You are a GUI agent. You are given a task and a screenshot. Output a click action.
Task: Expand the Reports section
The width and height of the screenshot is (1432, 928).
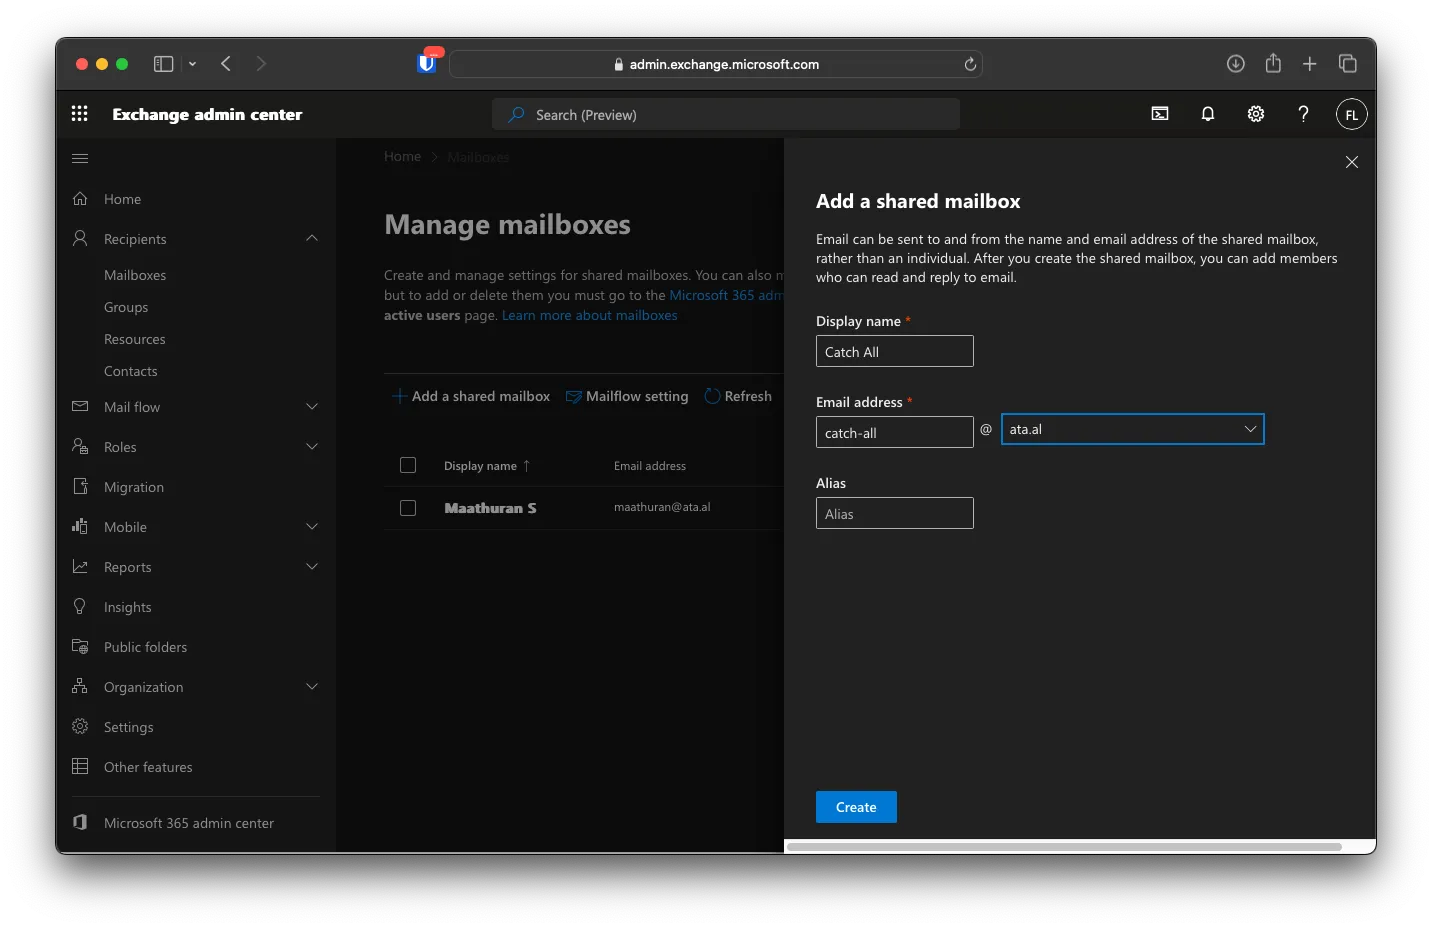[312, 566]
